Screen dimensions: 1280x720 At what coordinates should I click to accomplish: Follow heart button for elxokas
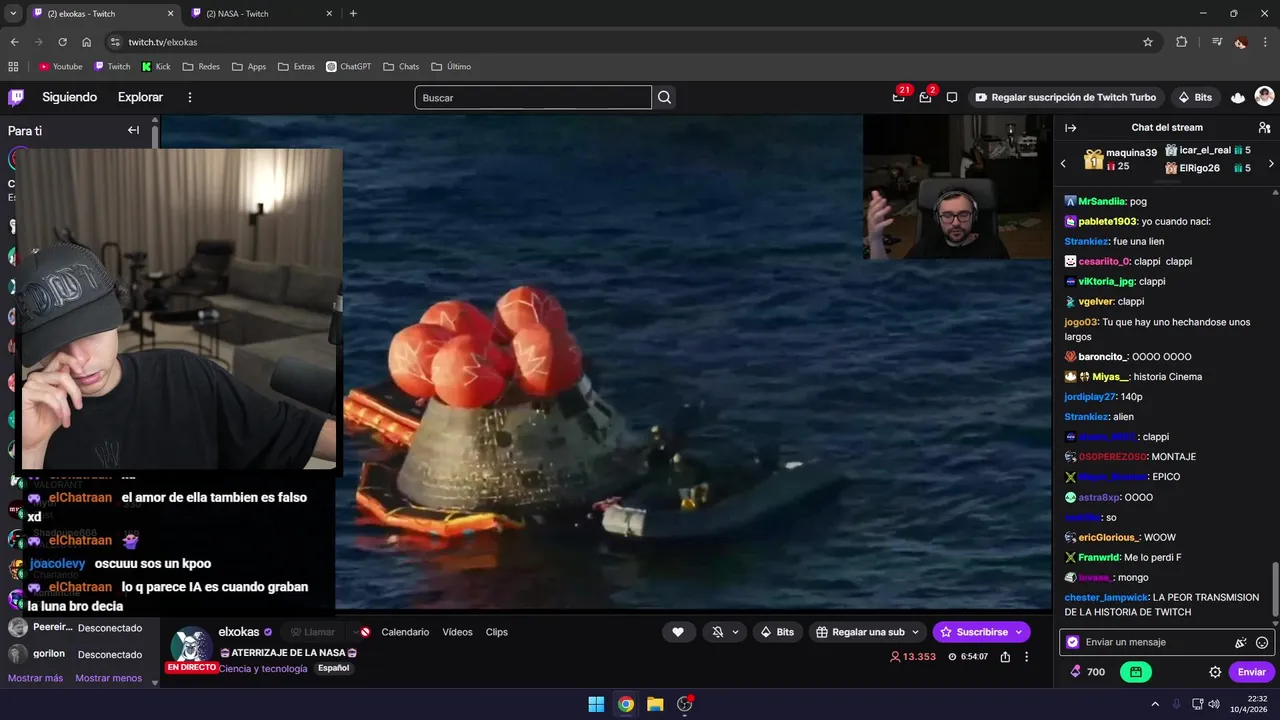pos(678,632)
